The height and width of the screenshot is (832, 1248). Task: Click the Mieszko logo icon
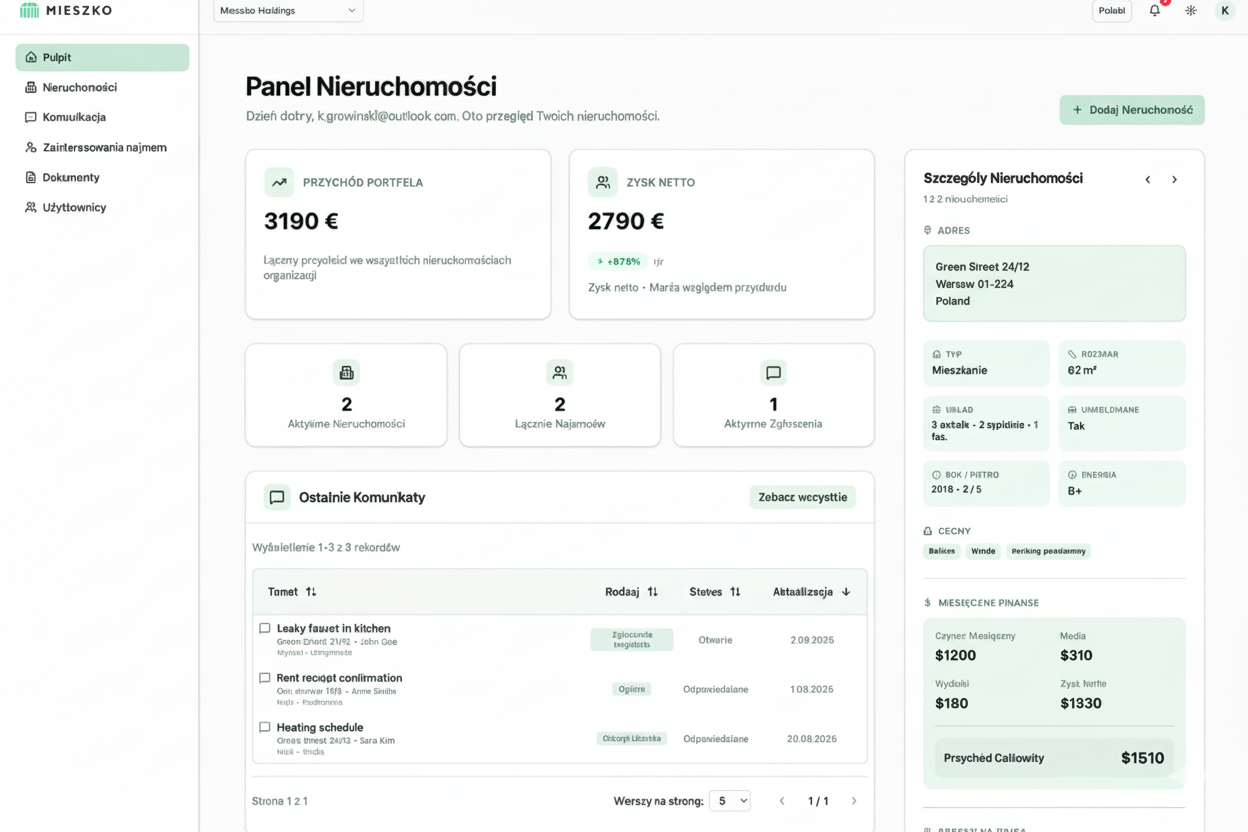[x=30, y=10]
